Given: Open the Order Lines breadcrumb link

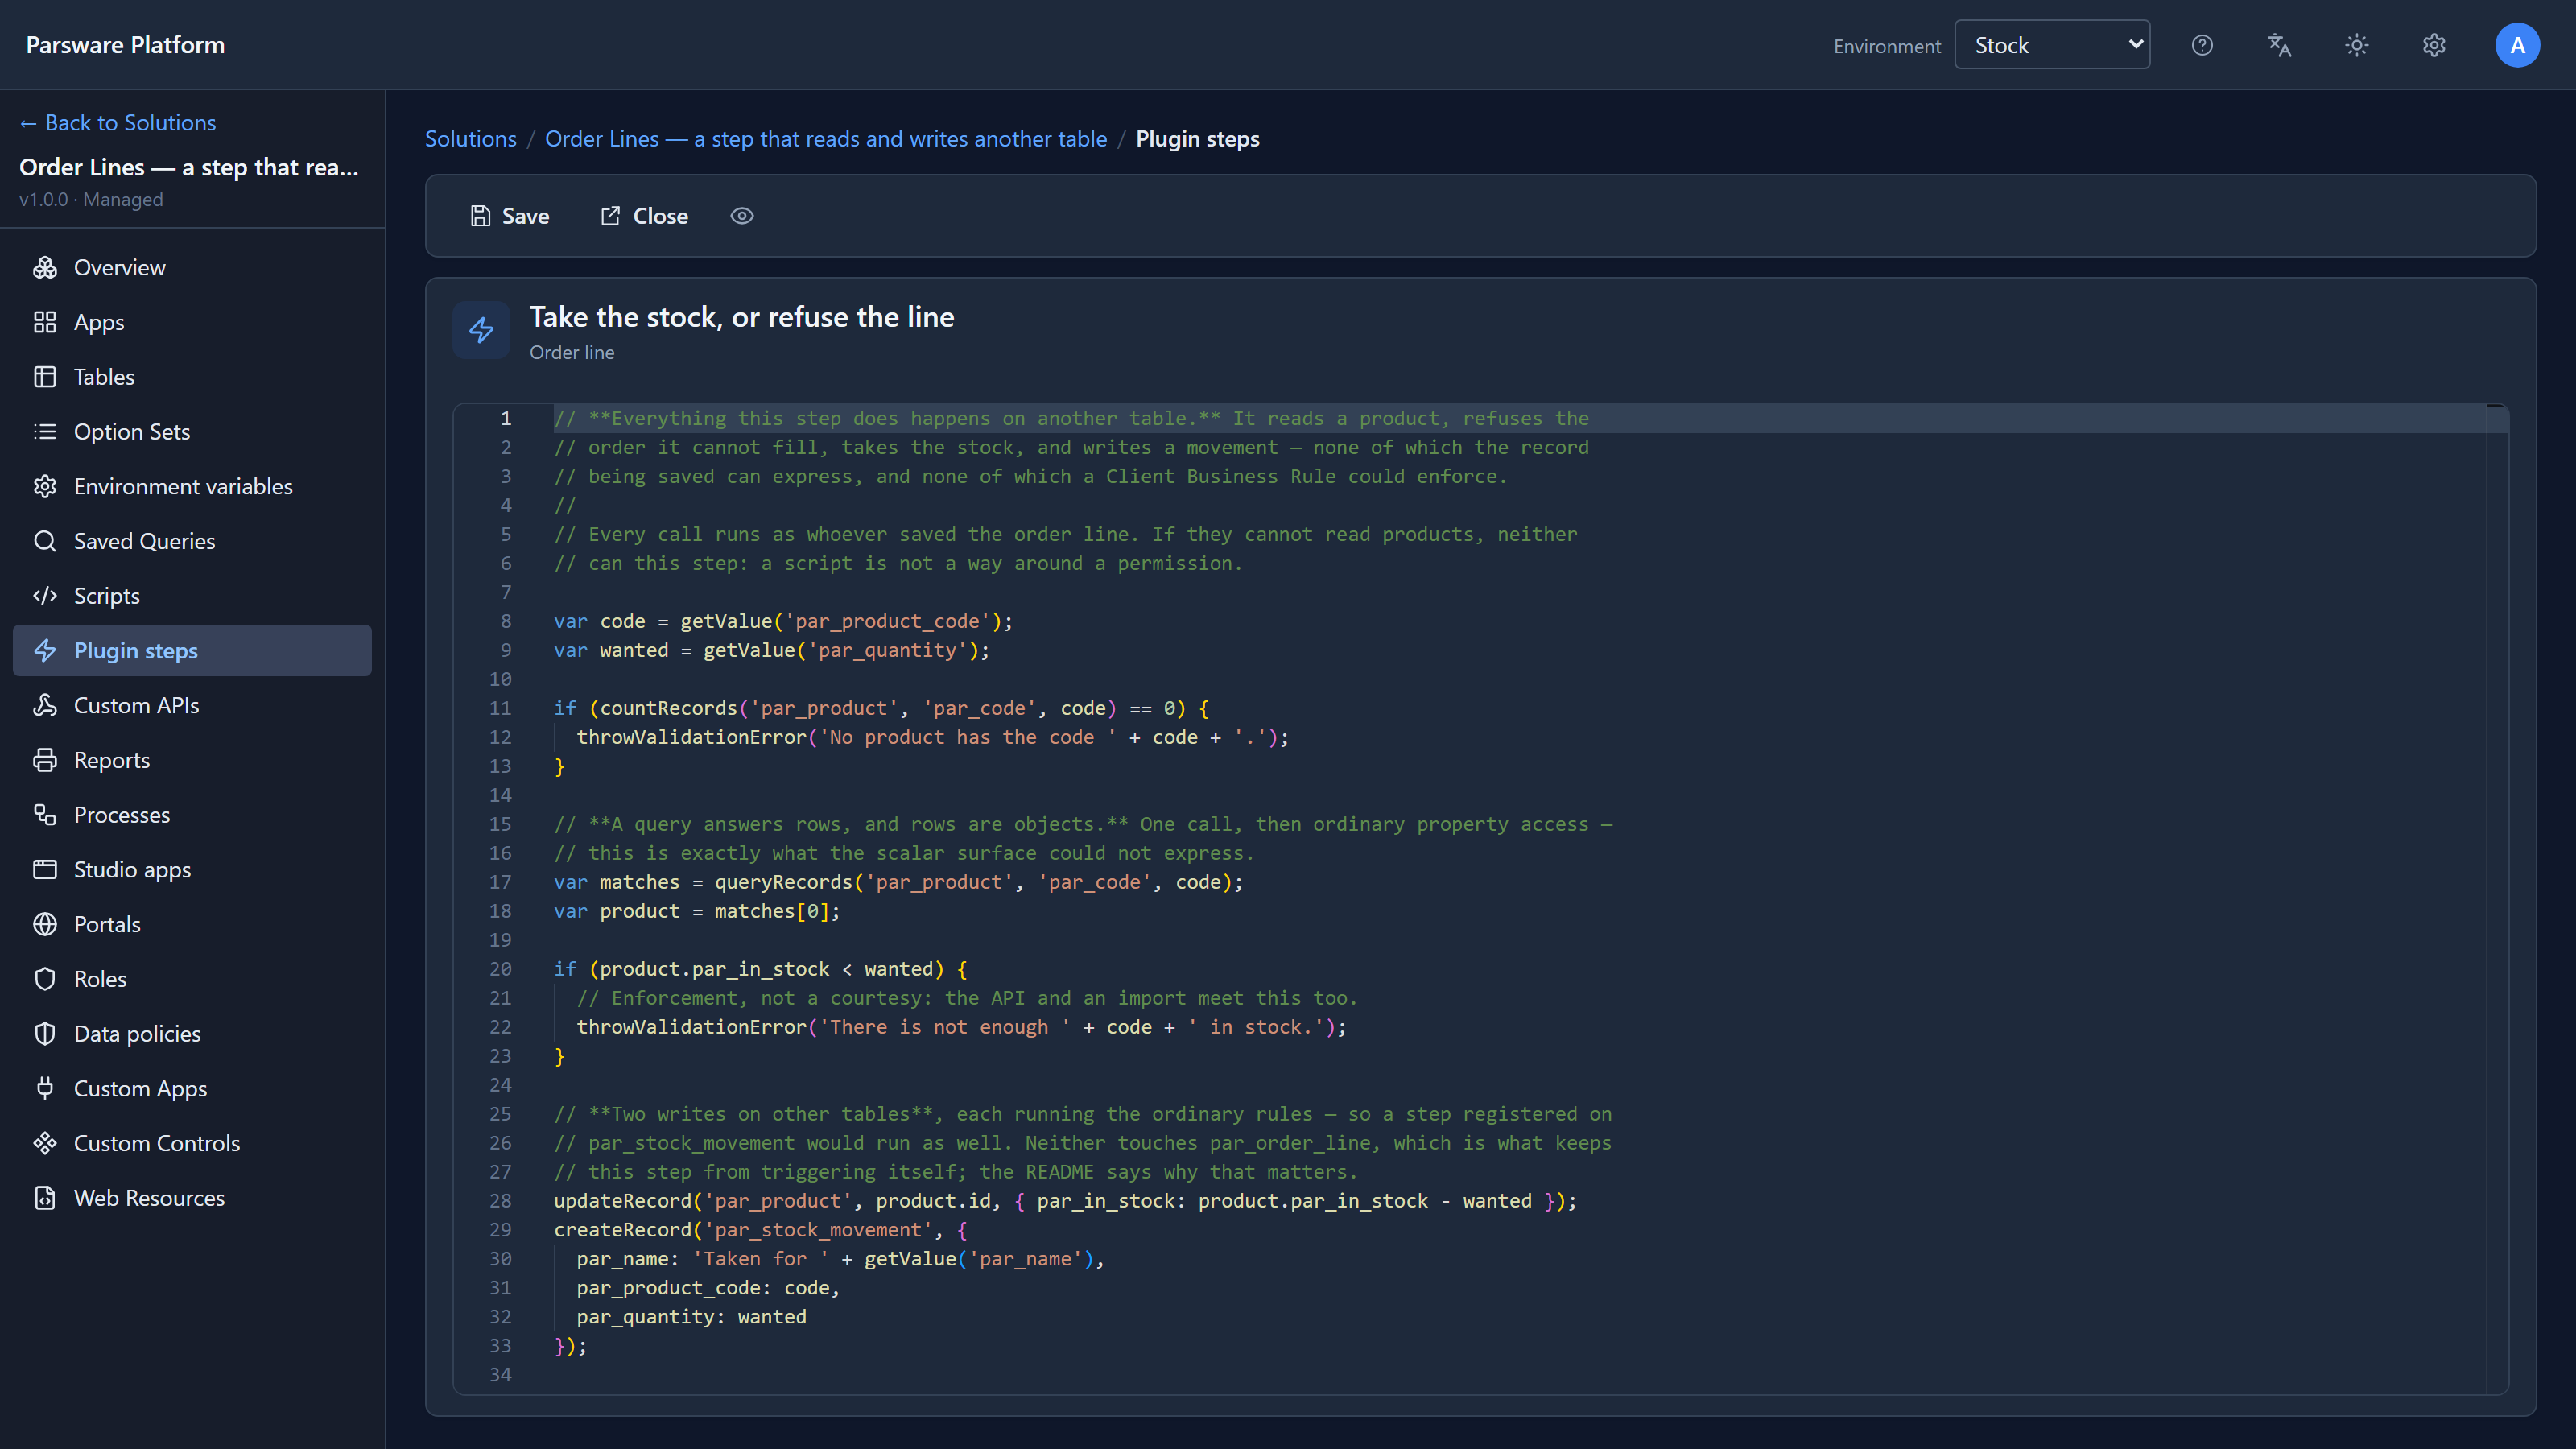Looking at the screenshot, I should coord(826,138).
